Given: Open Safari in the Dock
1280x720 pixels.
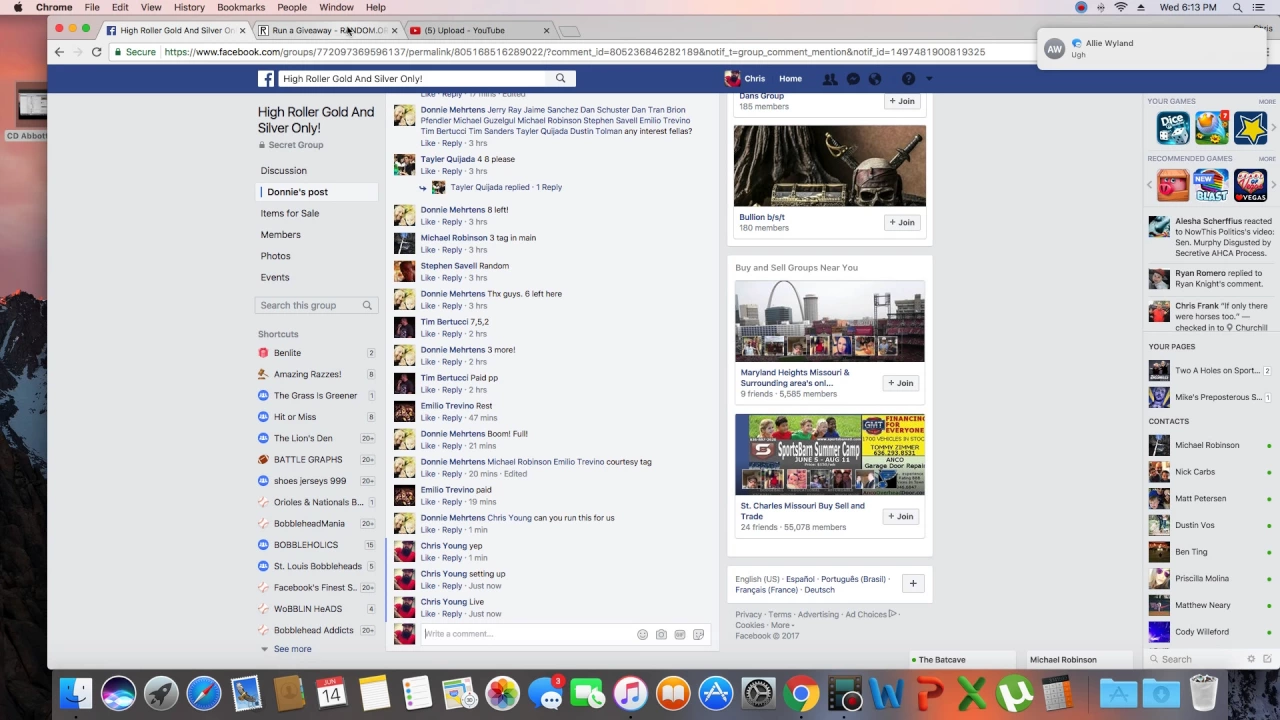Looking at the screenshot, I should (203, 693).
